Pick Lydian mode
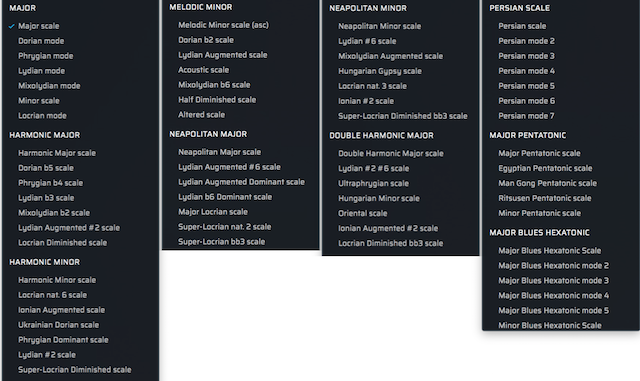The width and height of the screenshot is (640, 381). (41, 71)
